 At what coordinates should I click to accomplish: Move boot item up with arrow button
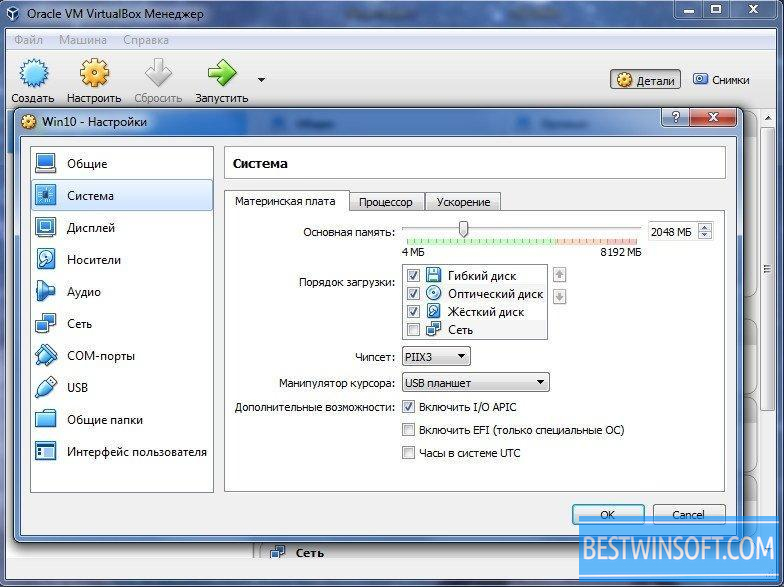coord(560,274)
